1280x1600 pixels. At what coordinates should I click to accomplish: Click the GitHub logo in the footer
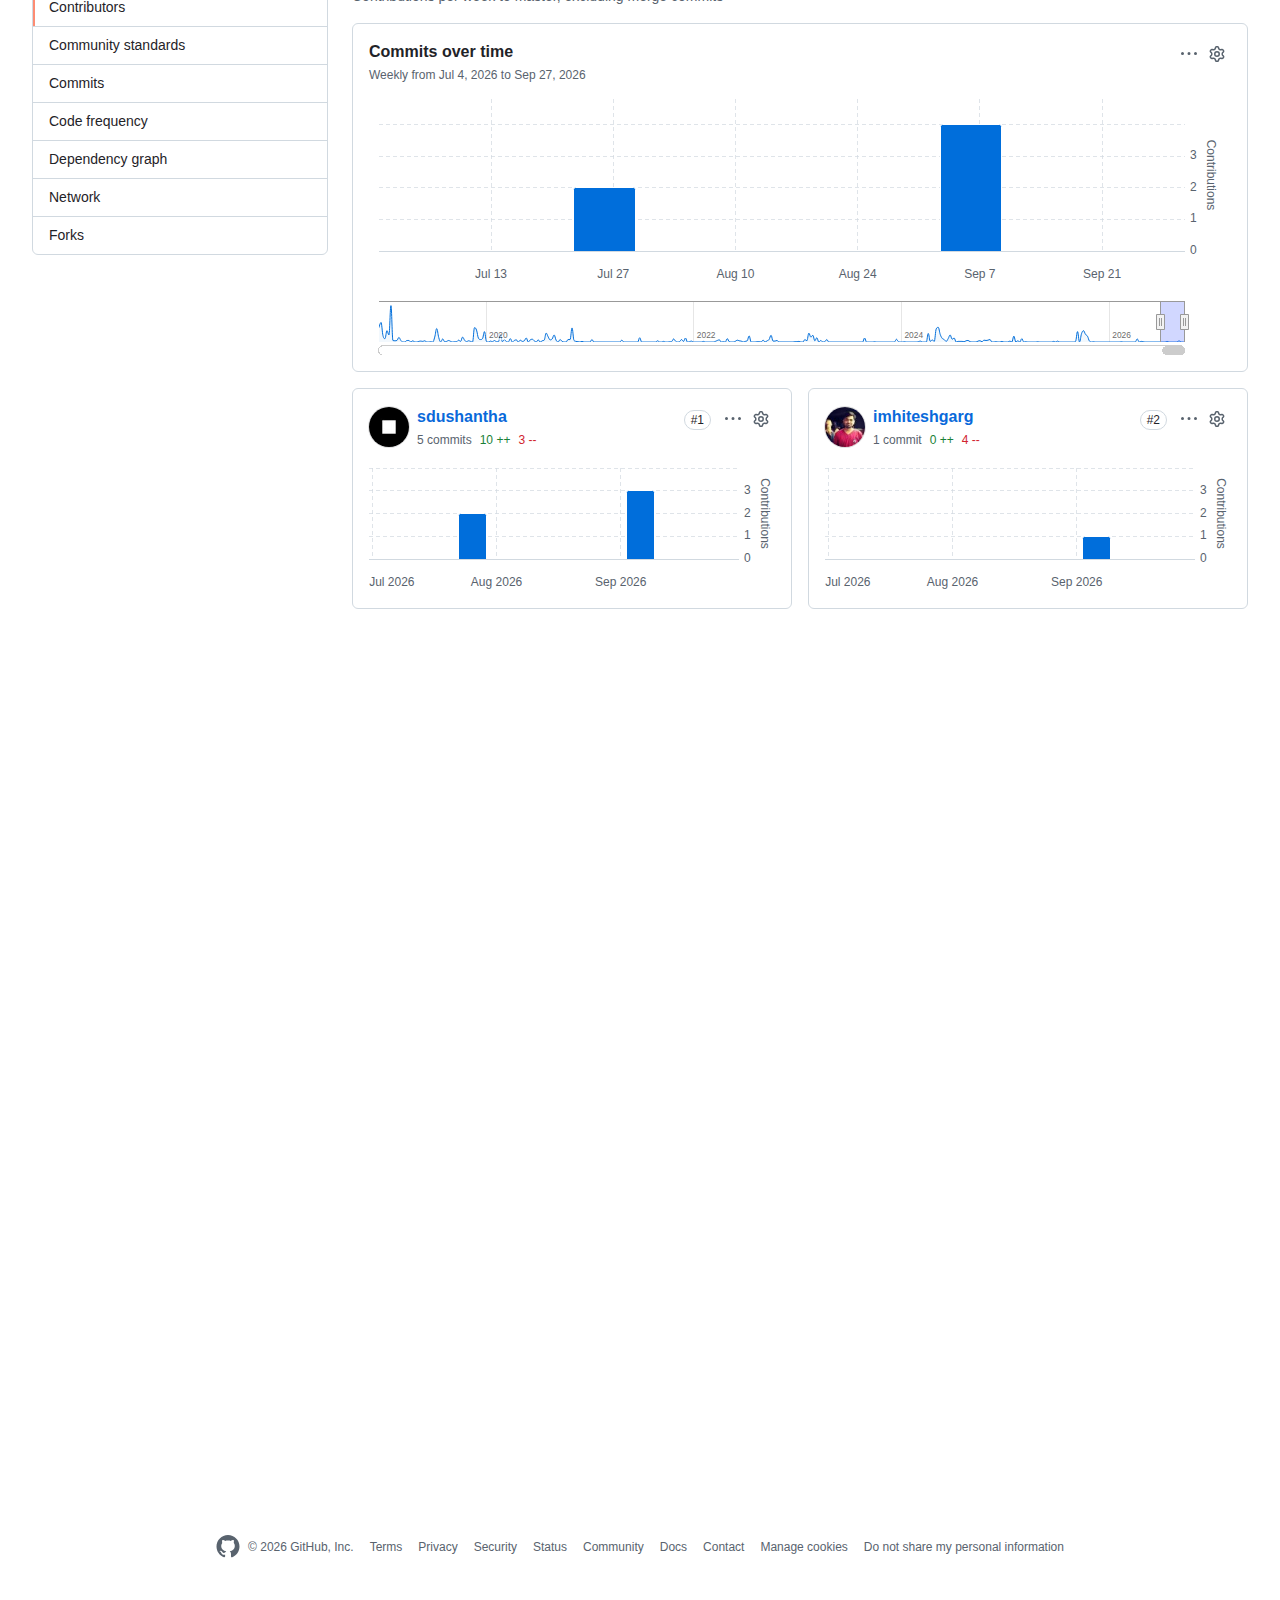[228, 1547]
